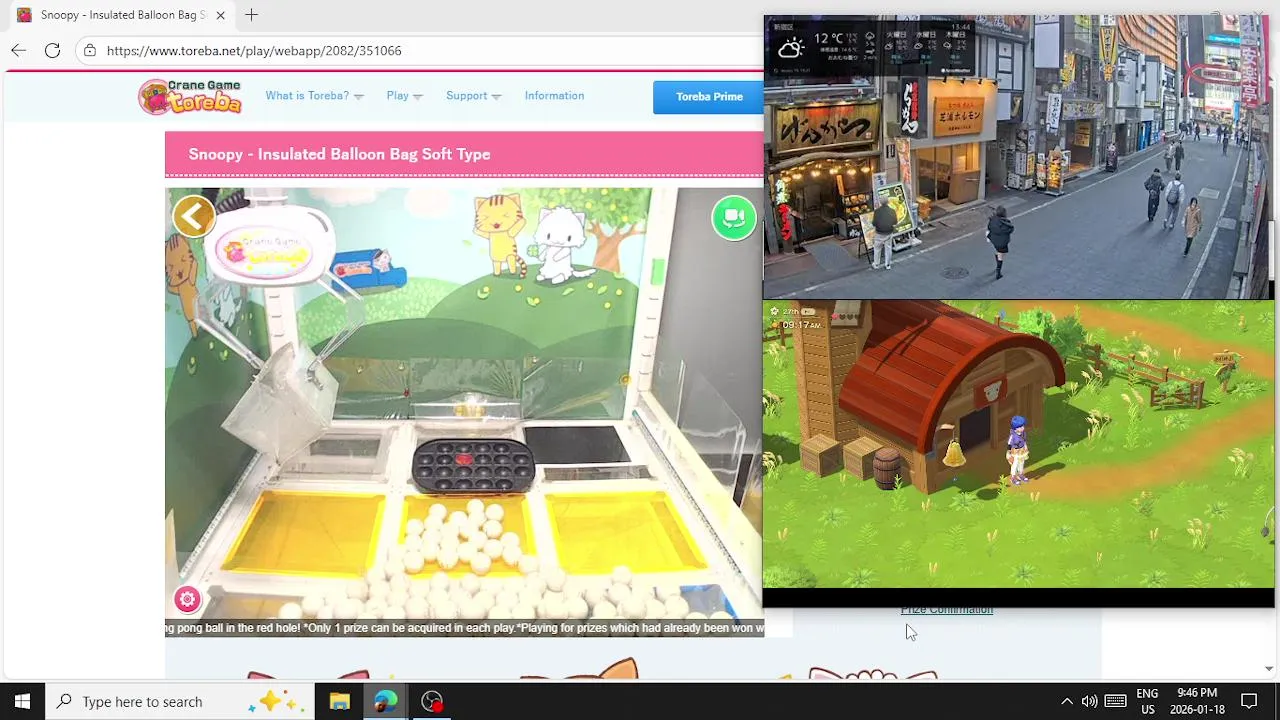Open the touch keyboard tray icon
This screenshot has width=1280, height=720.
coord(1116,701)
